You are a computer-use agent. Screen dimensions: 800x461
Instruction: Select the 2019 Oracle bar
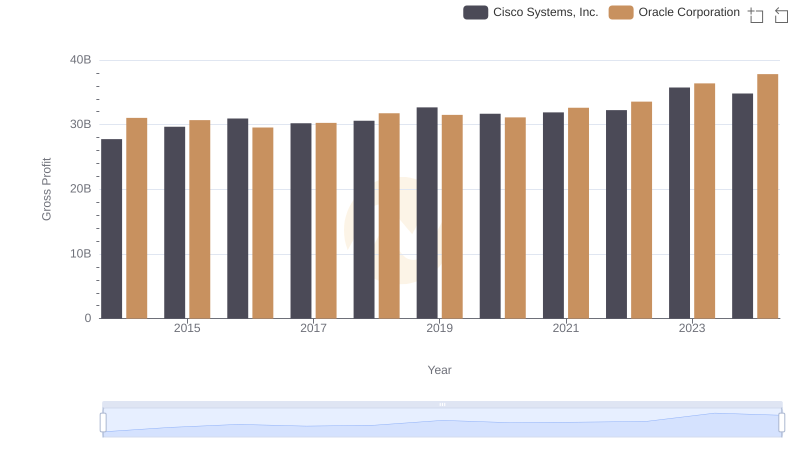(x=452, y=217)
